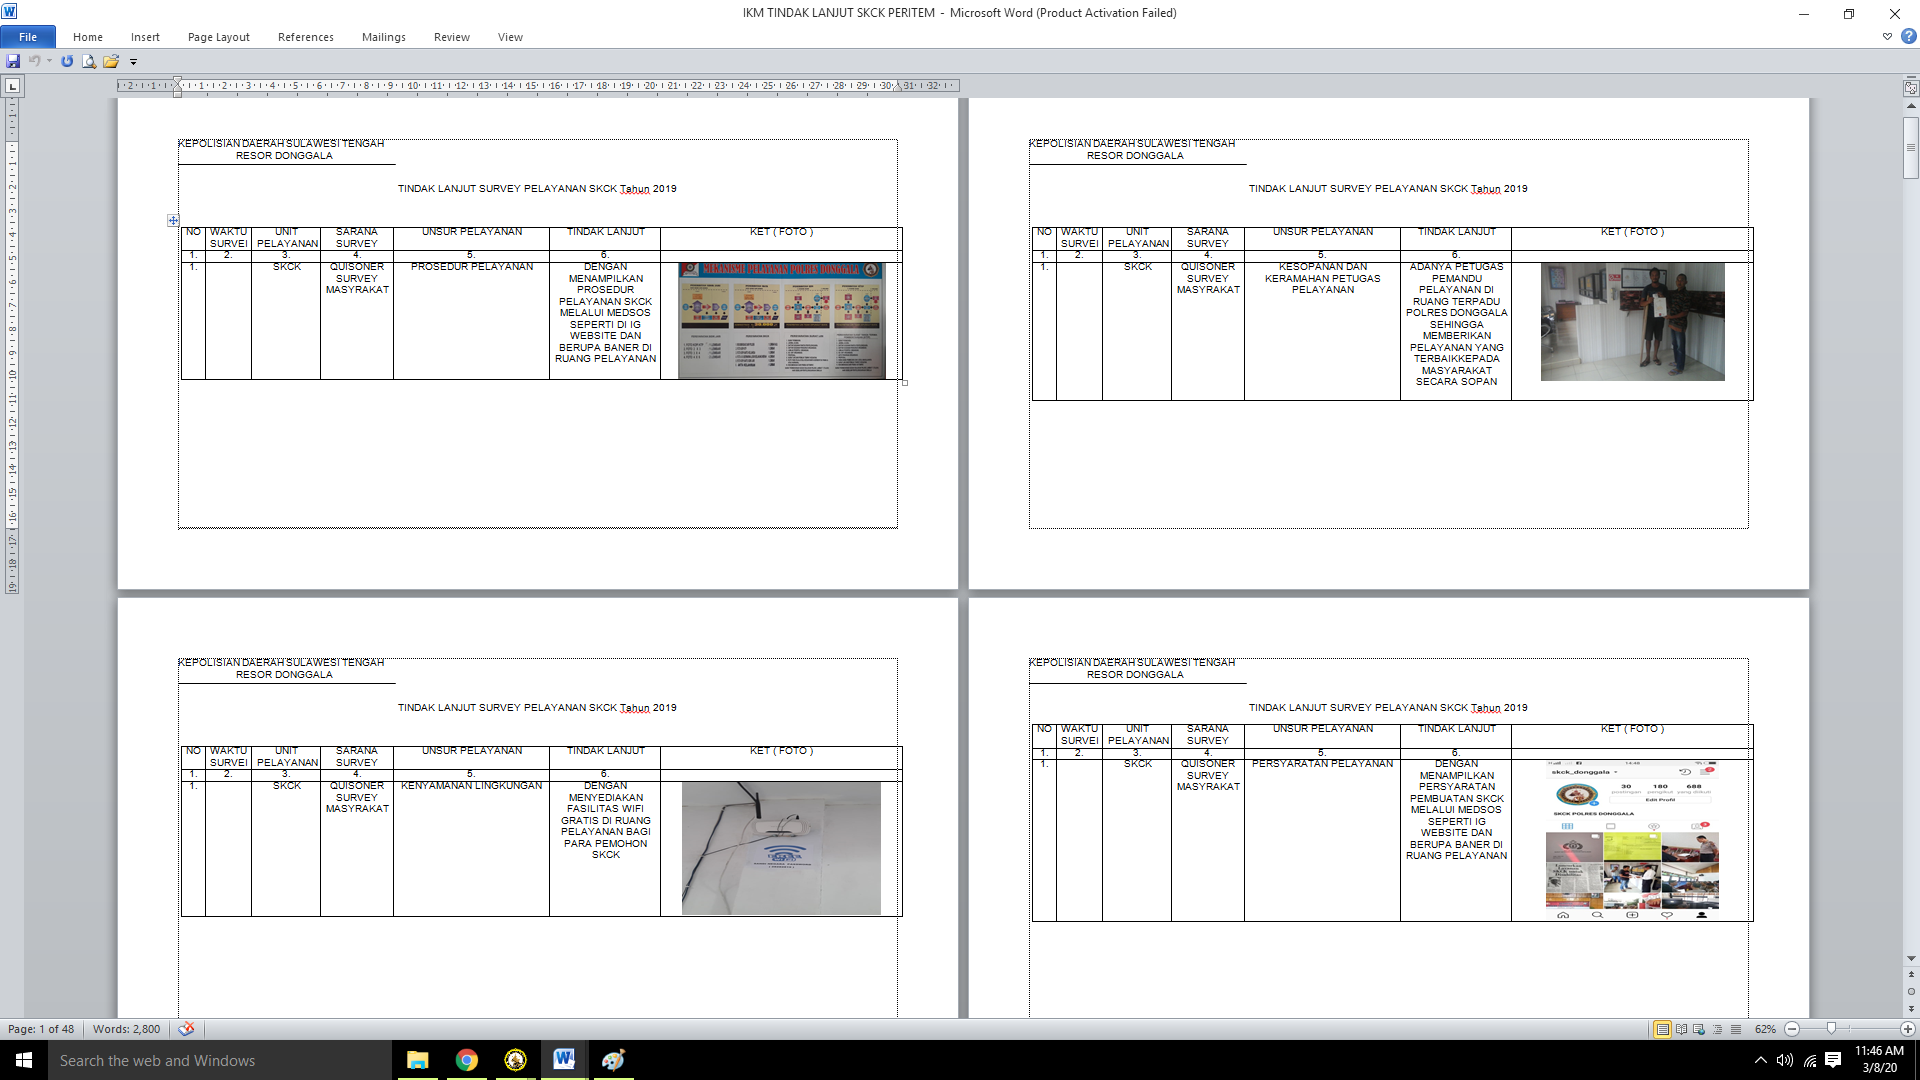Click the Open folder icon in the quick access toolbar
The image size is (1920, 1080).
click(111, 61)
